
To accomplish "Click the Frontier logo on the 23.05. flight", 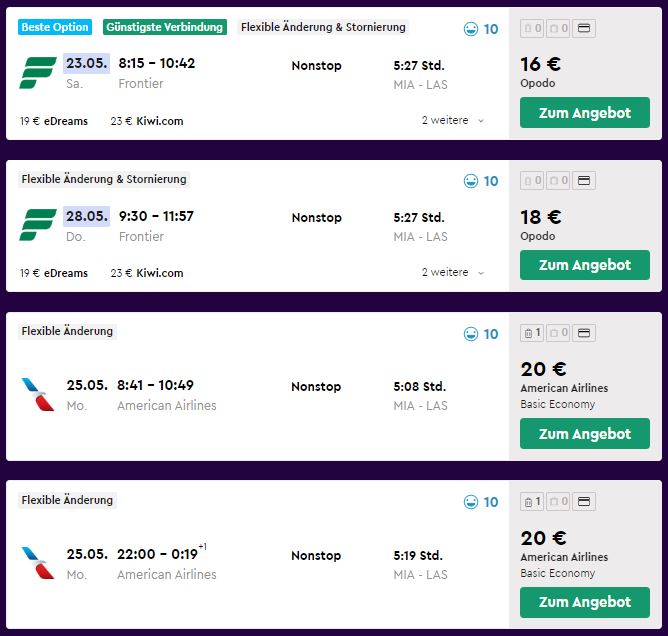I will click(38, 73).
